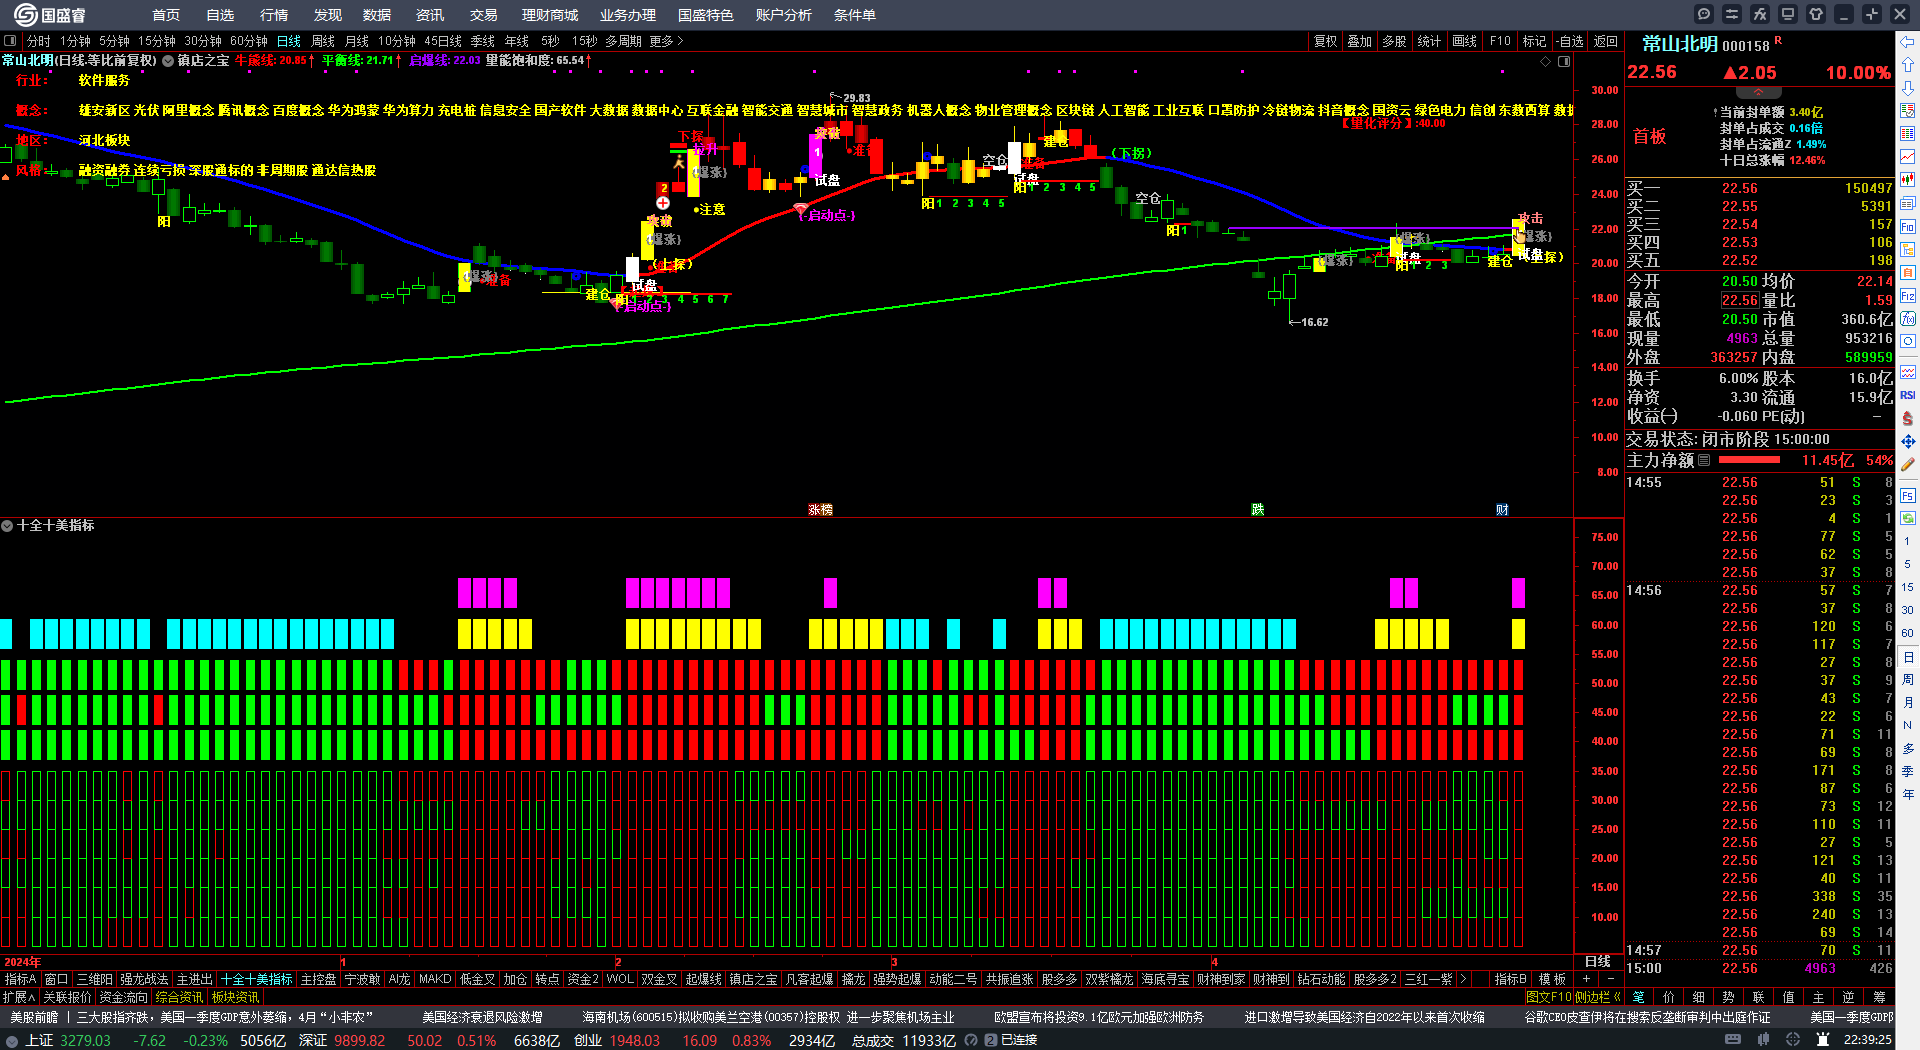Click the 图文F10 link
1920x1050 pixels.
(1548, 997)
